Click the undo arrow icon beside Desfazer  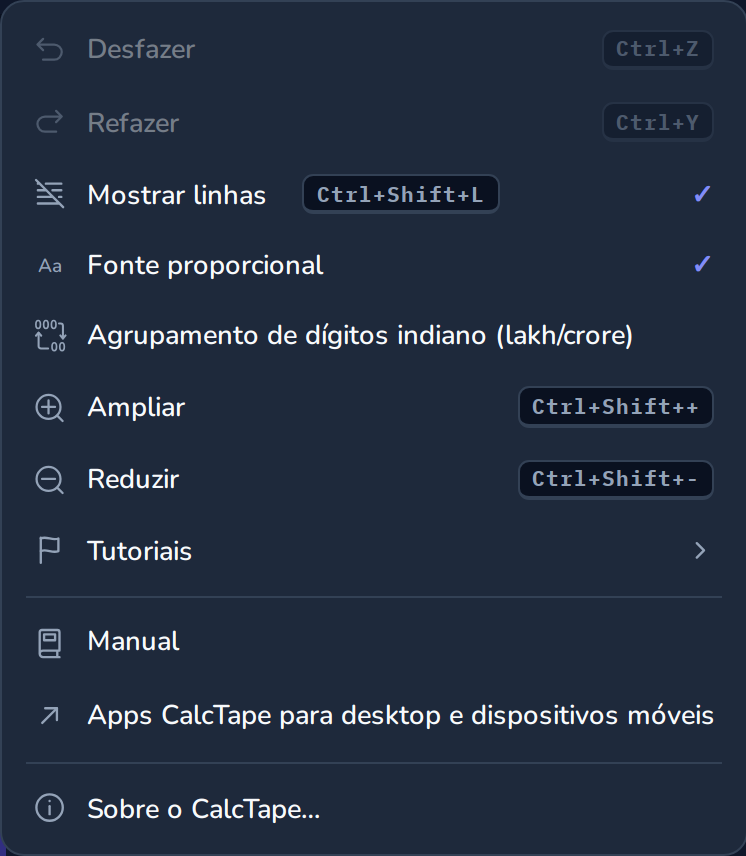coord(50,50)
